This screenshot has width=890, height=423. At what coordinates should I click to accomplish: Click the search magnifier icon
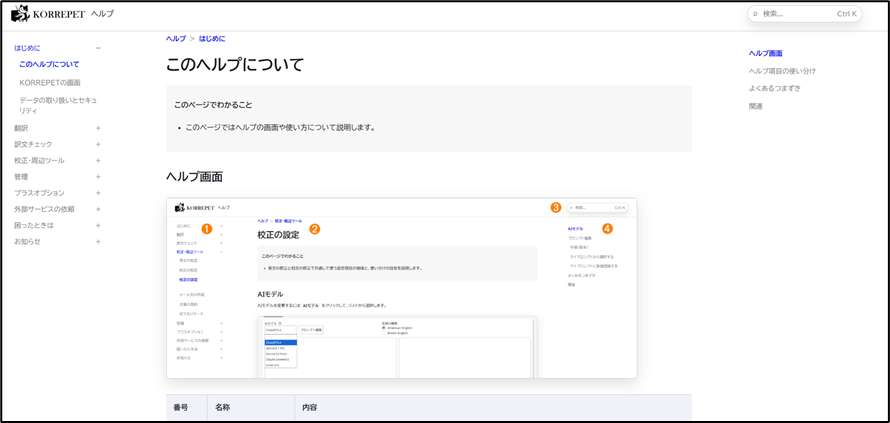[755, 14]
